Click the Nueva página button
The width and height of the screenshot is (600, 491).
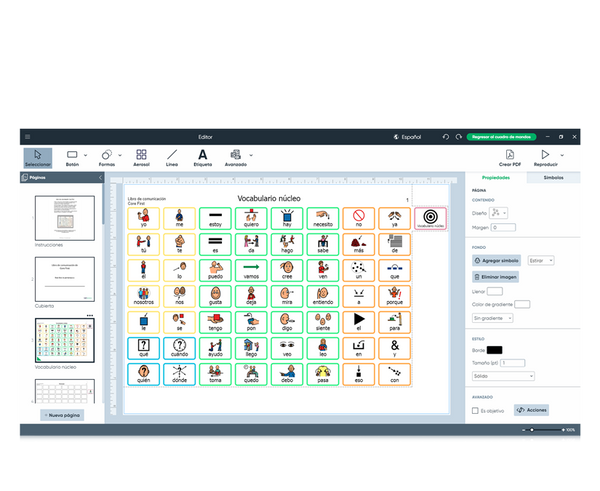[62, 414]
